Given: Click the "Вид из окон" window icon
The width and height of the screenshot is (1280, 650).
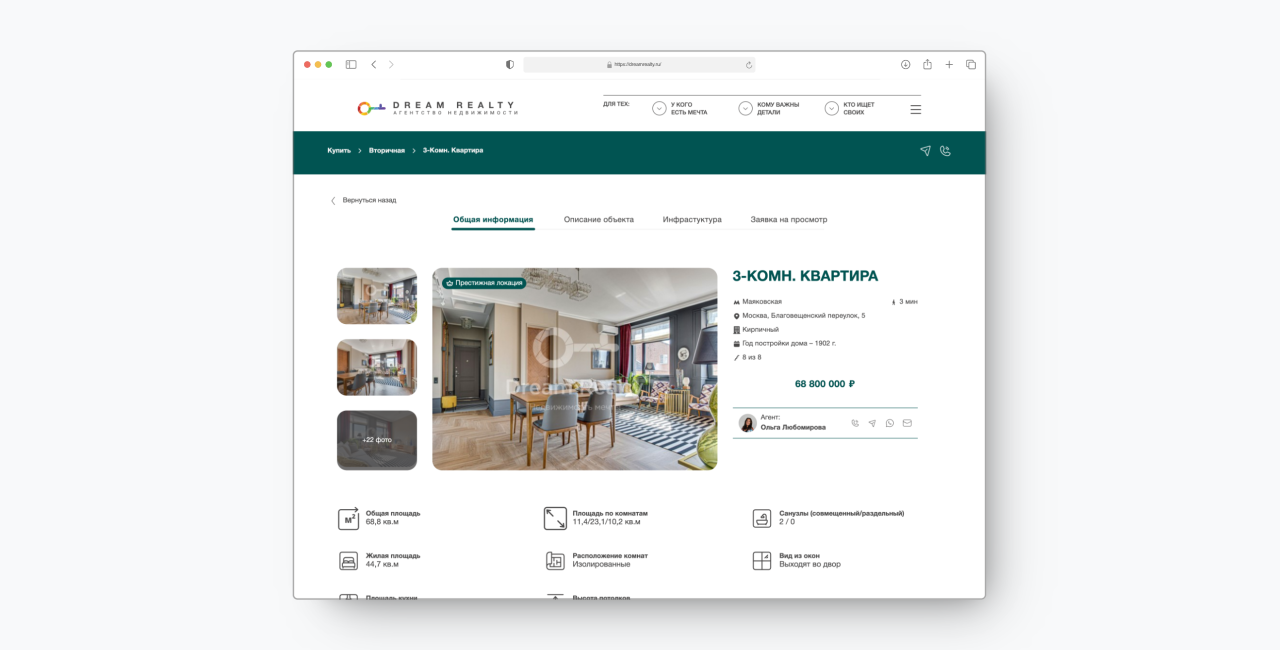Looking at the screenshot, I should click(762, 561).
